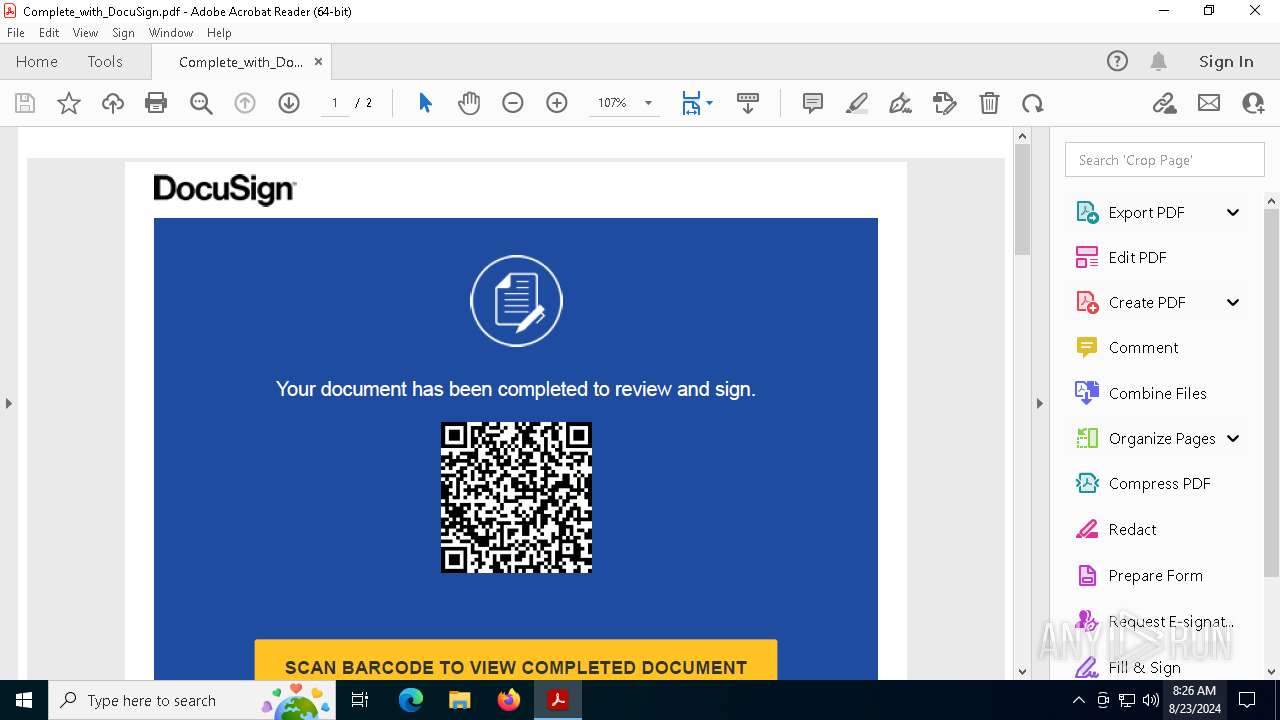
Task: Click the taskbar search box
Action: click(x=193, y=700)
